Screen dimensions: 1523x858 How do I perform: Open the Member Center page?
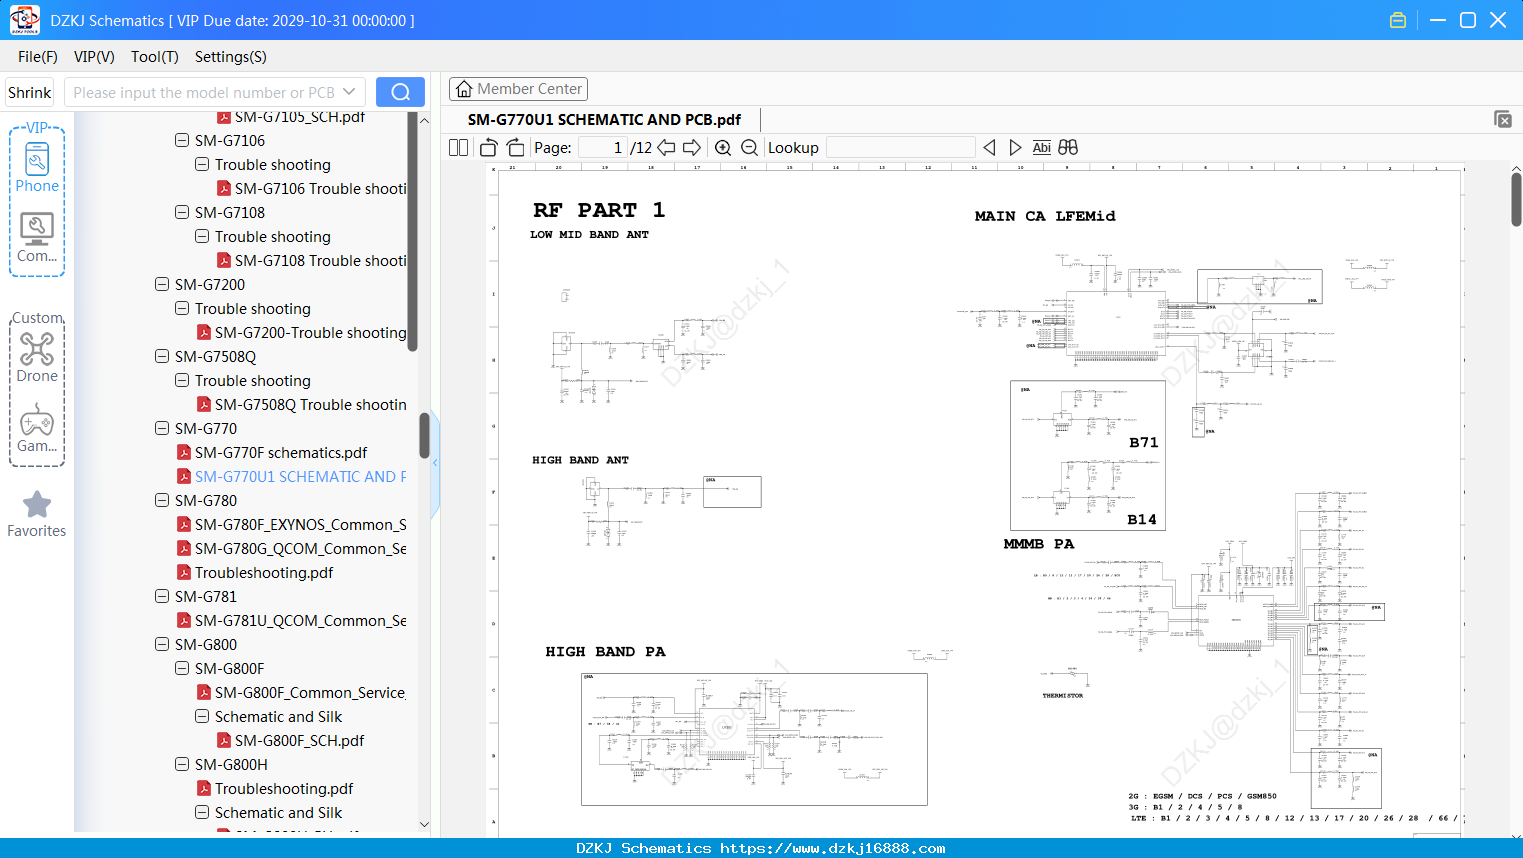pyautogui.click(x=518, y=89)
